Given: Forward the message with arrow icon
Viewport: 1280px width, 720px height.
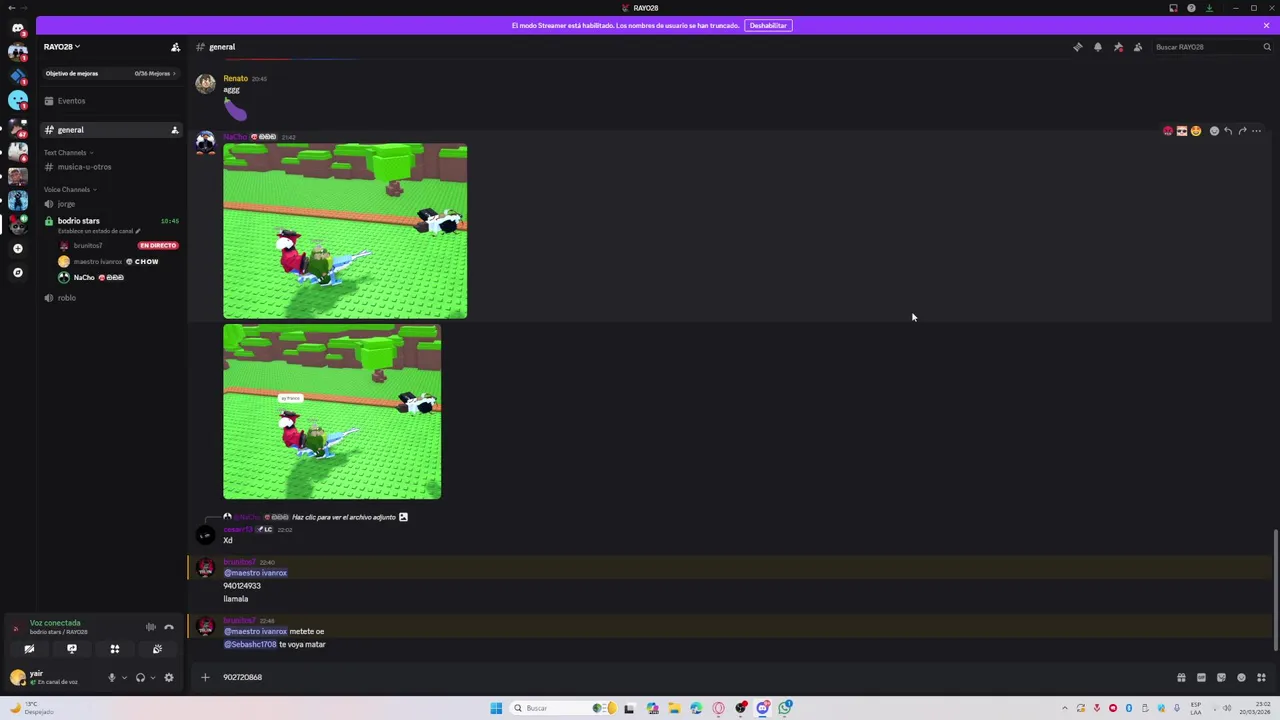Looking at the screenshot, I should 1242,131.
